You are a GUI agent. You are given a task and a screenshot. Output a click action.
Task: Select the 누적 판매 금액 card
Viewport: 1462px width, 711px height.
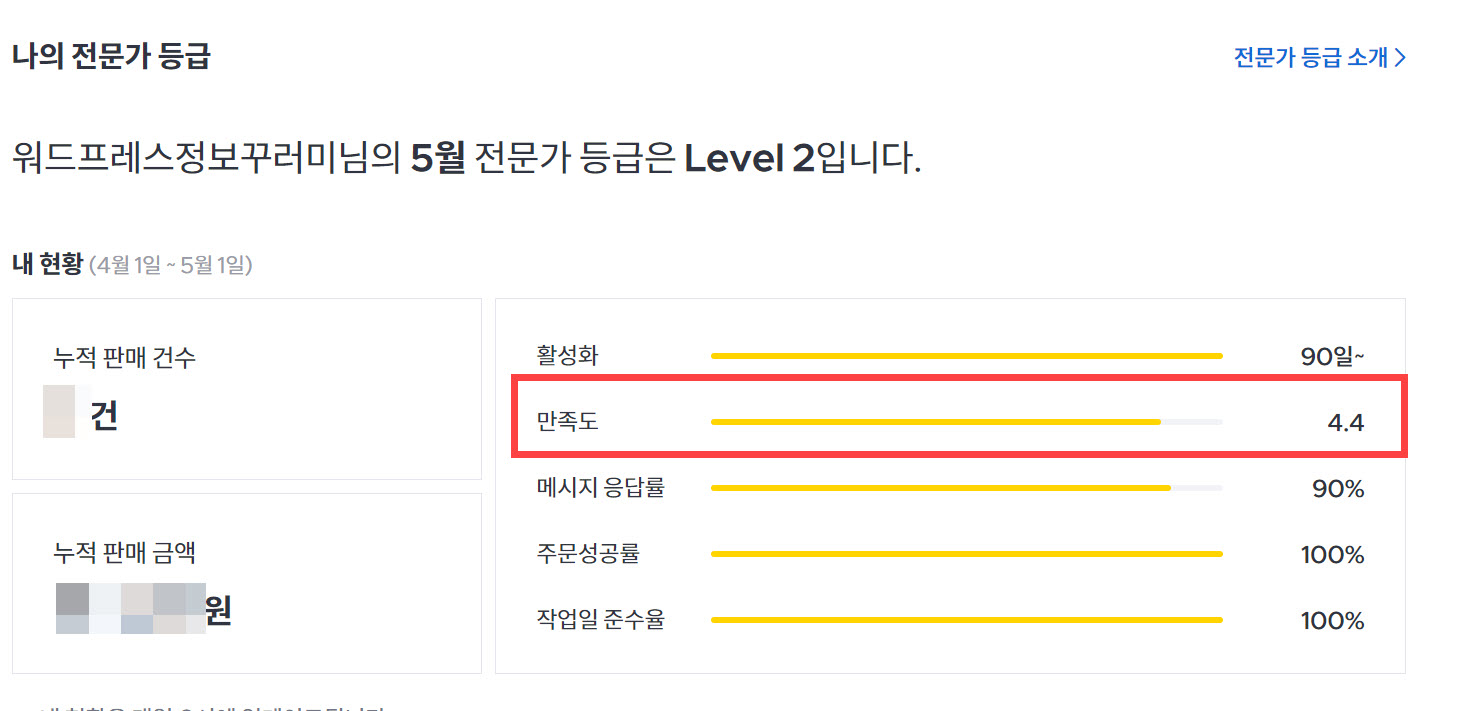[x=245, y=583]
